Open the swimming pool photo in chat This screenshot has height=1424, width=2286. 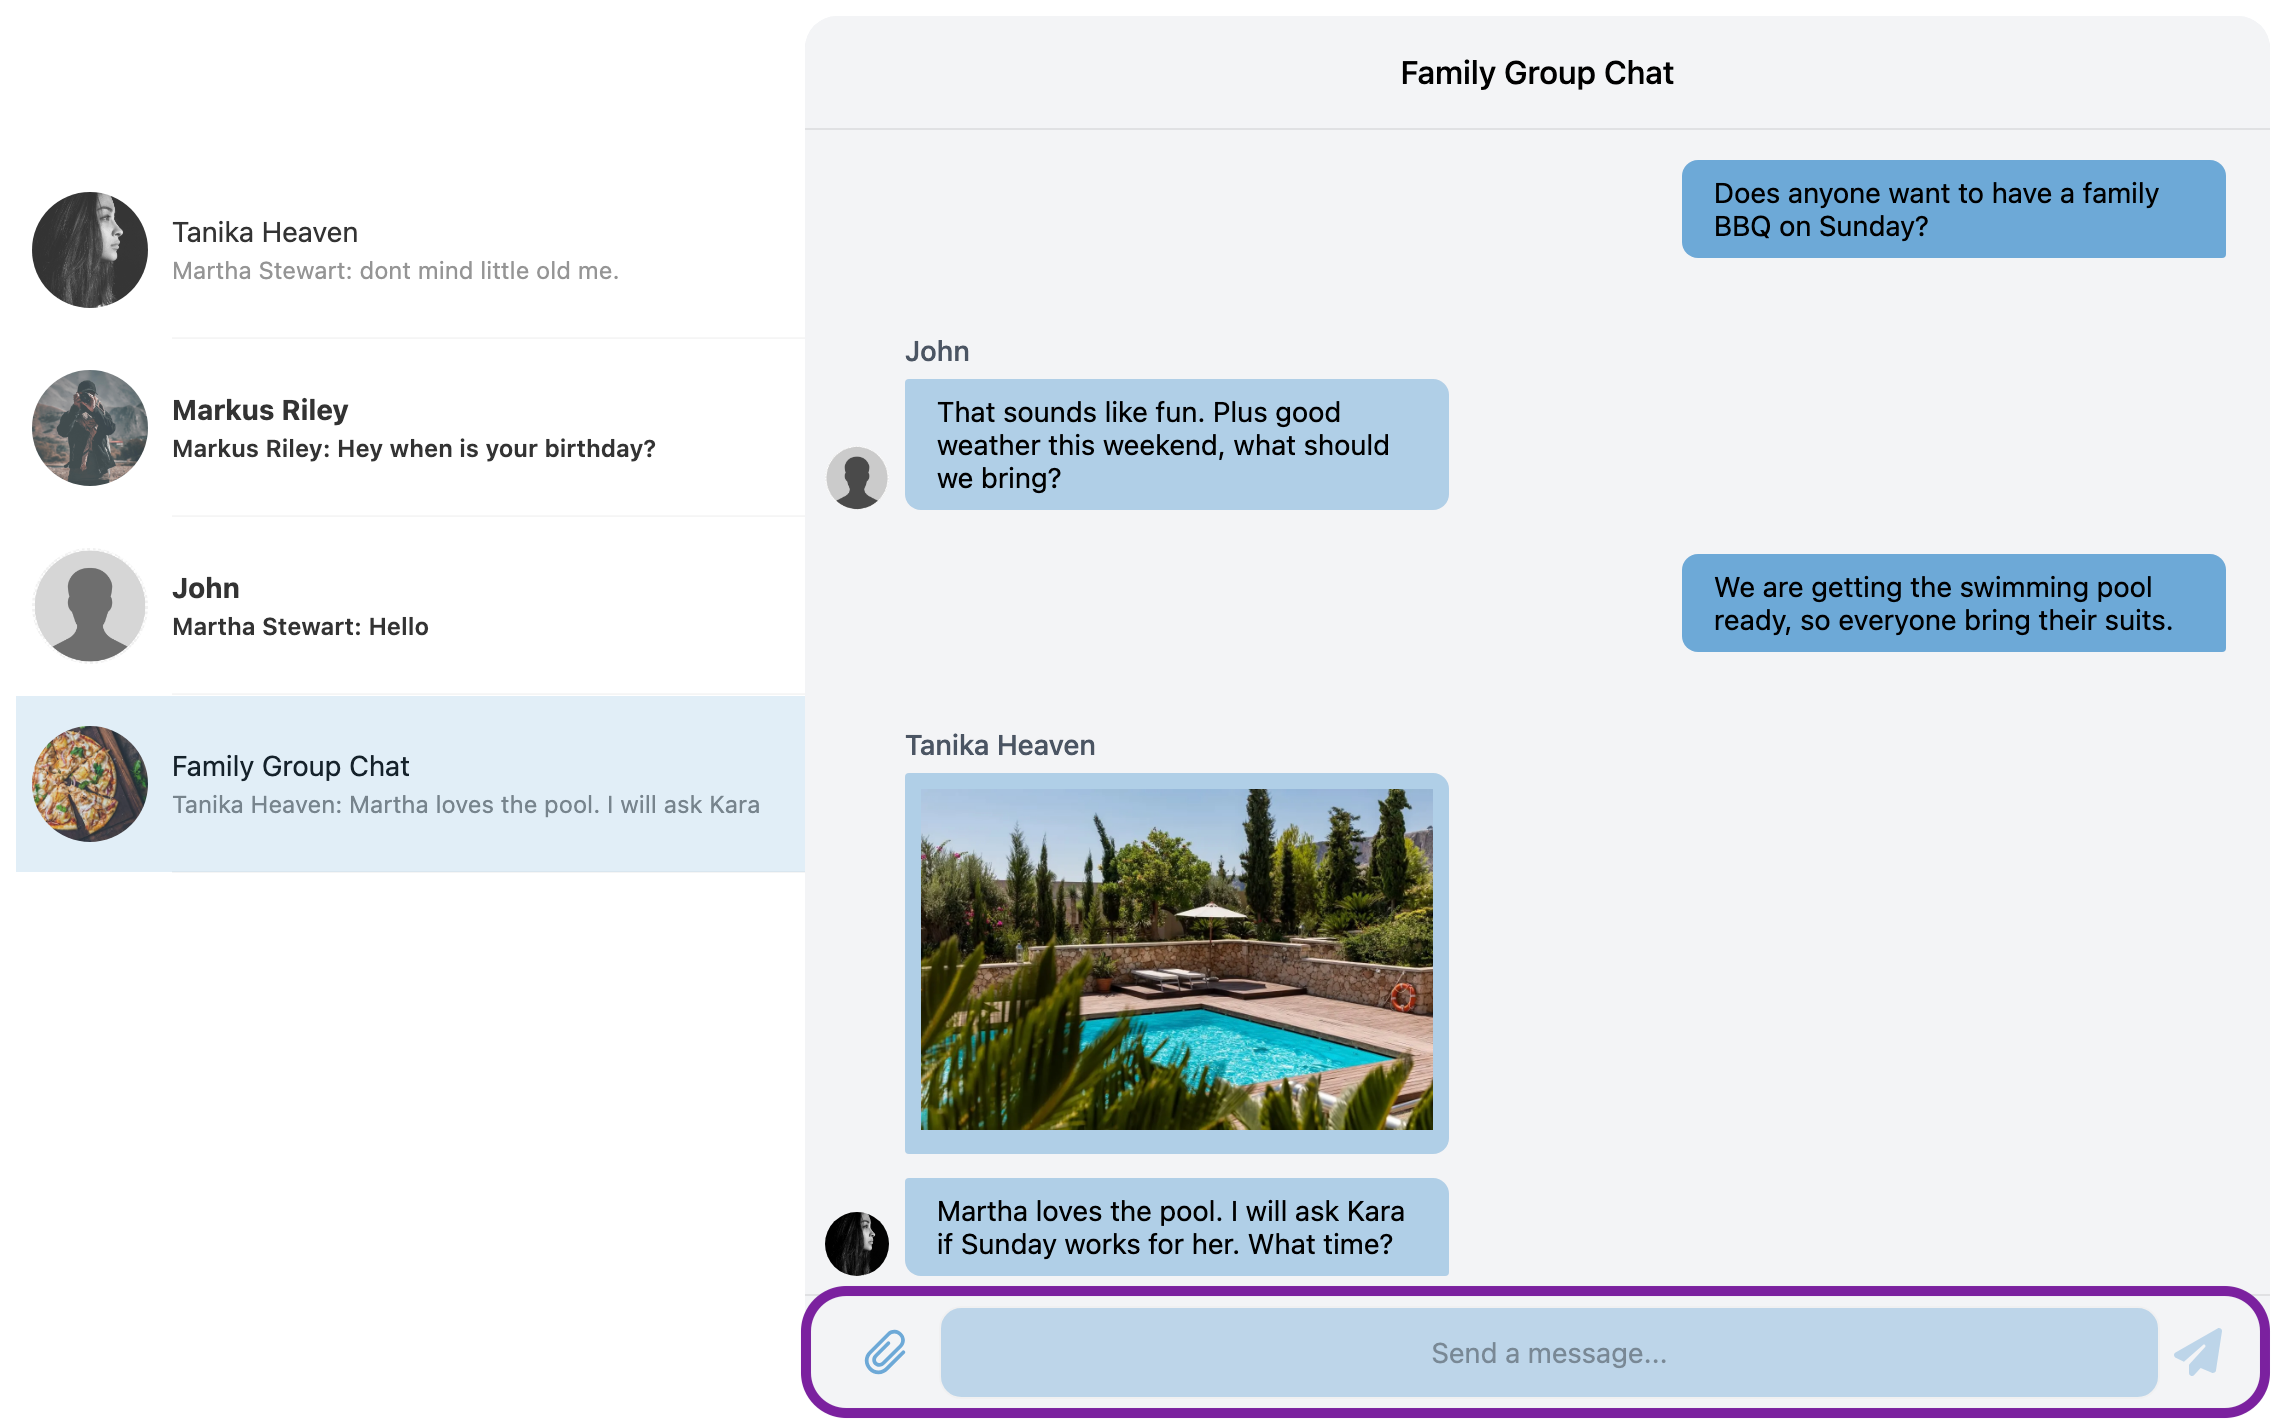pos(1176,960)
